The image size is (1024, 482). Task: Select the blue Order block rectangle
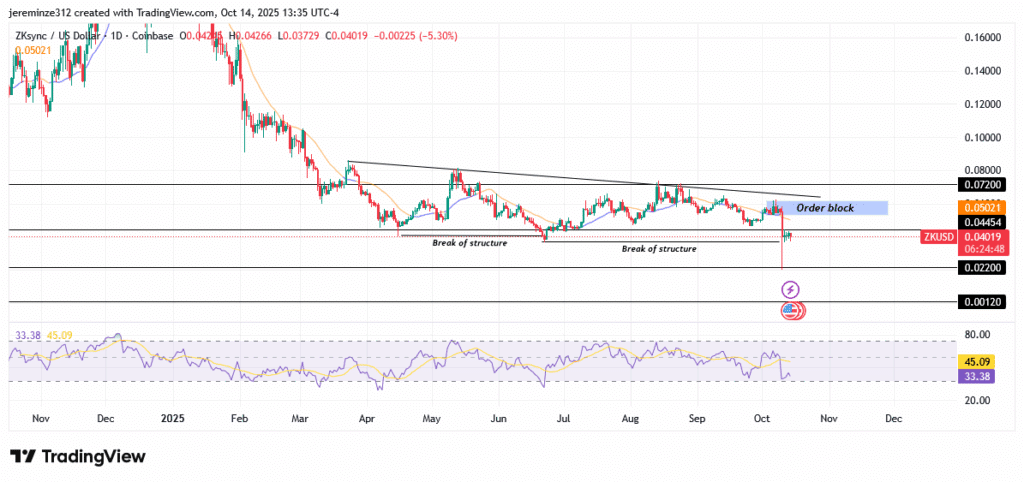pos(827,208)
